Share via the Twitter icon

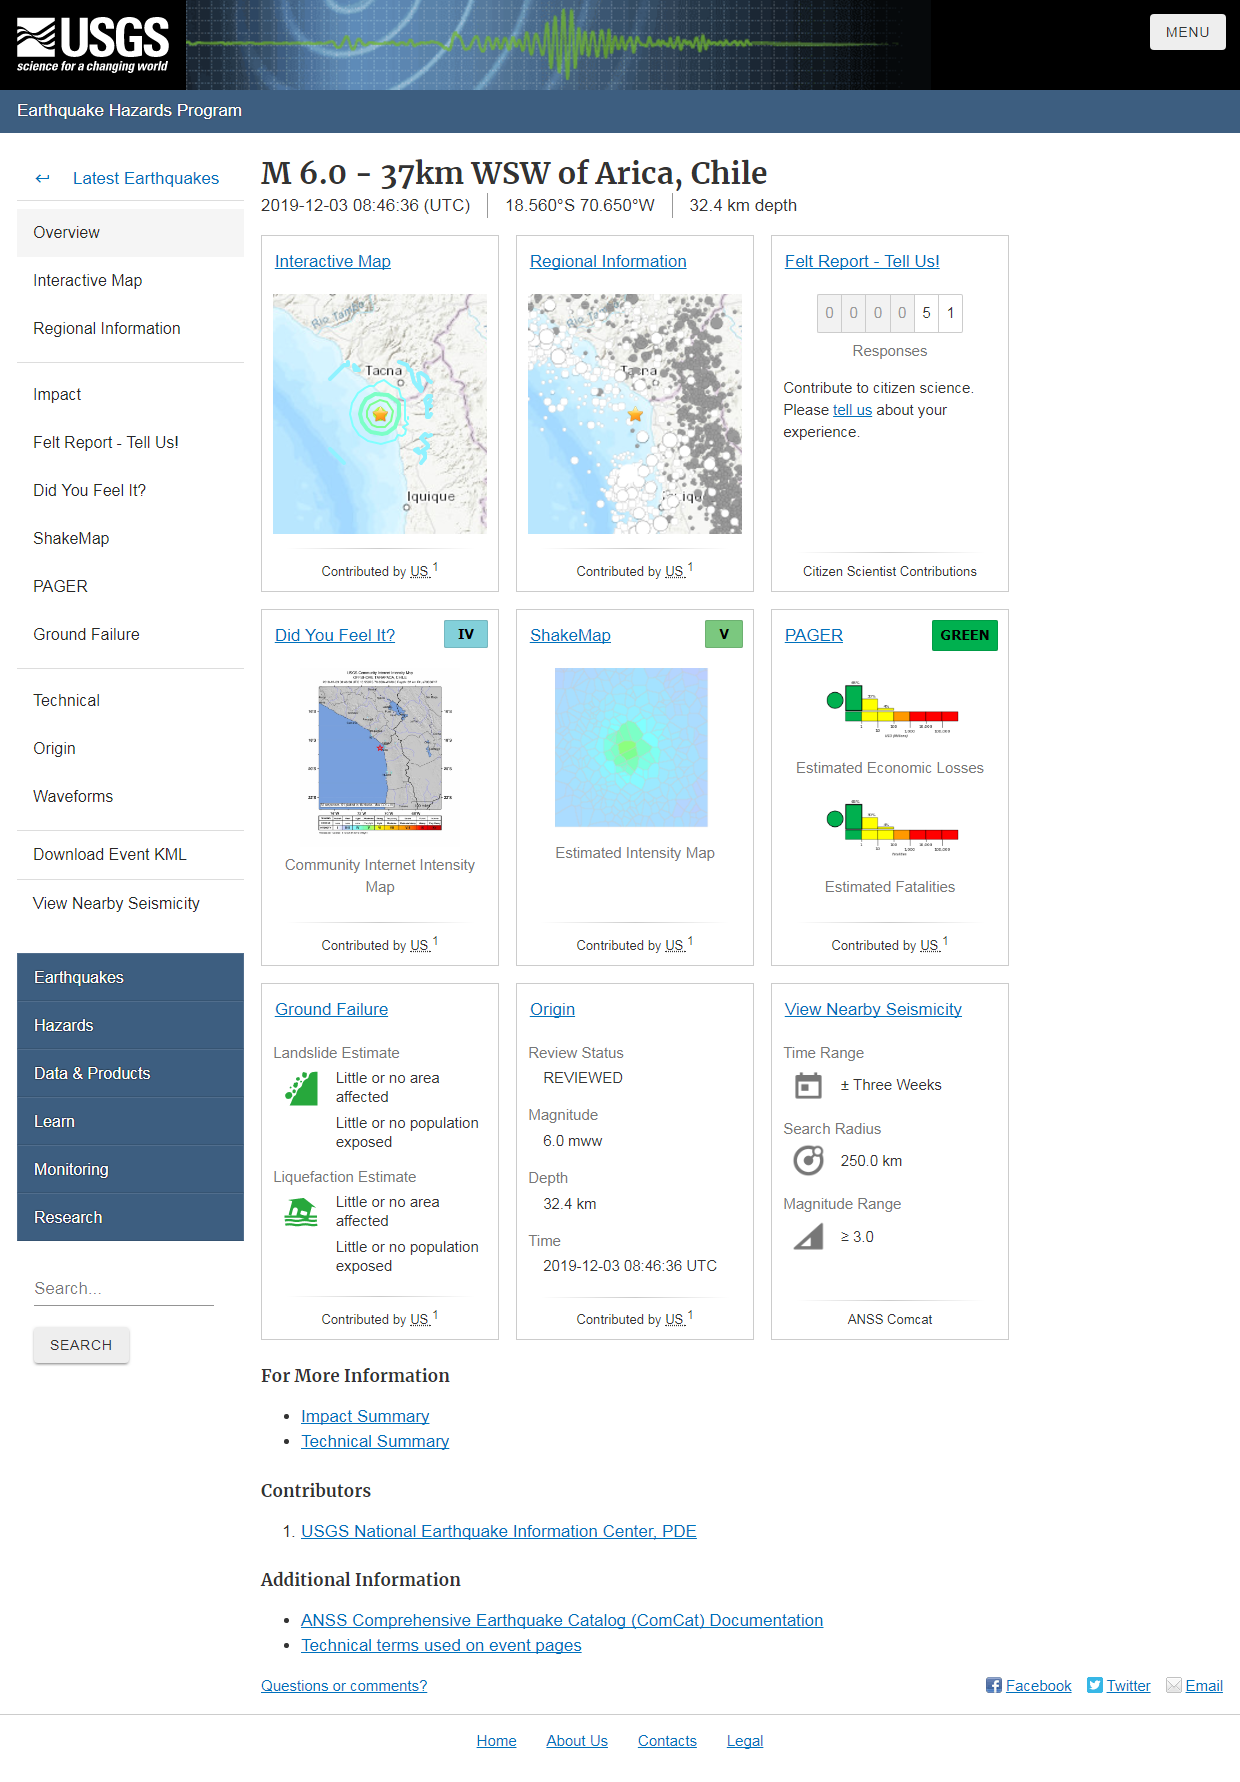pos(1095,1685)
